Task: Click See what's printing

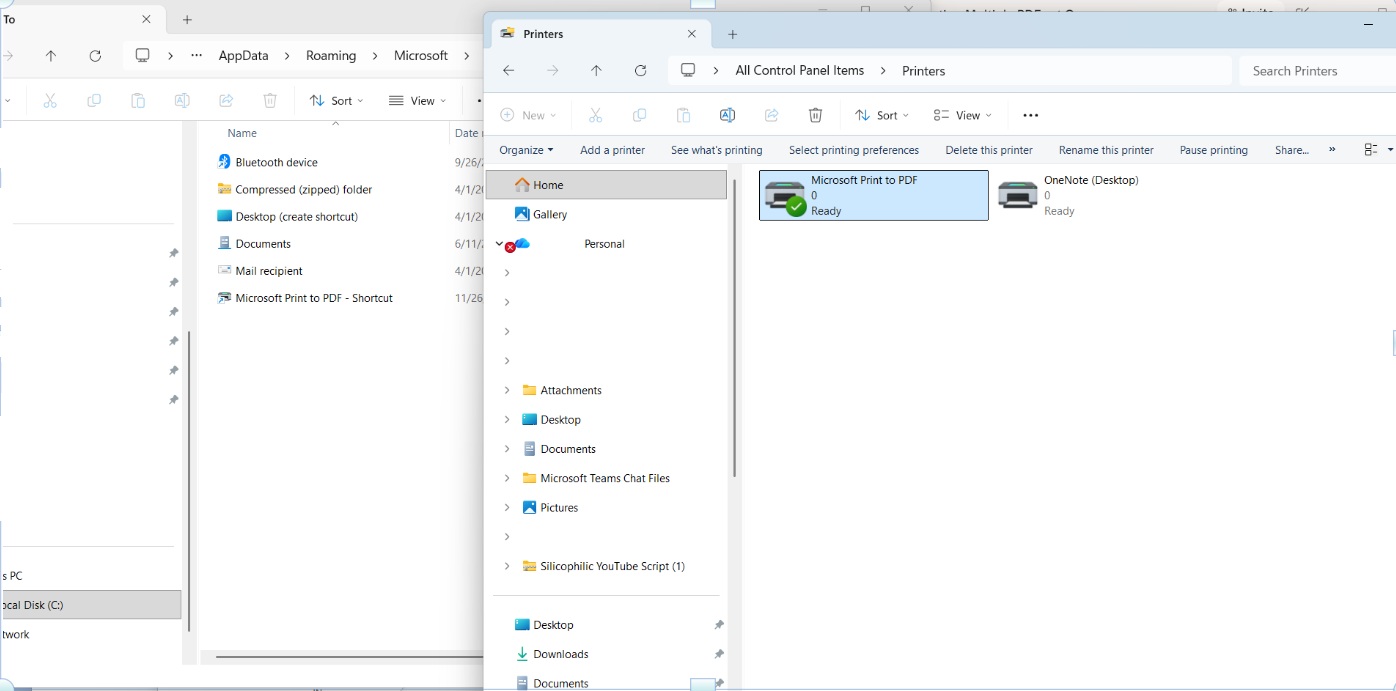Action: pos(716,150)
